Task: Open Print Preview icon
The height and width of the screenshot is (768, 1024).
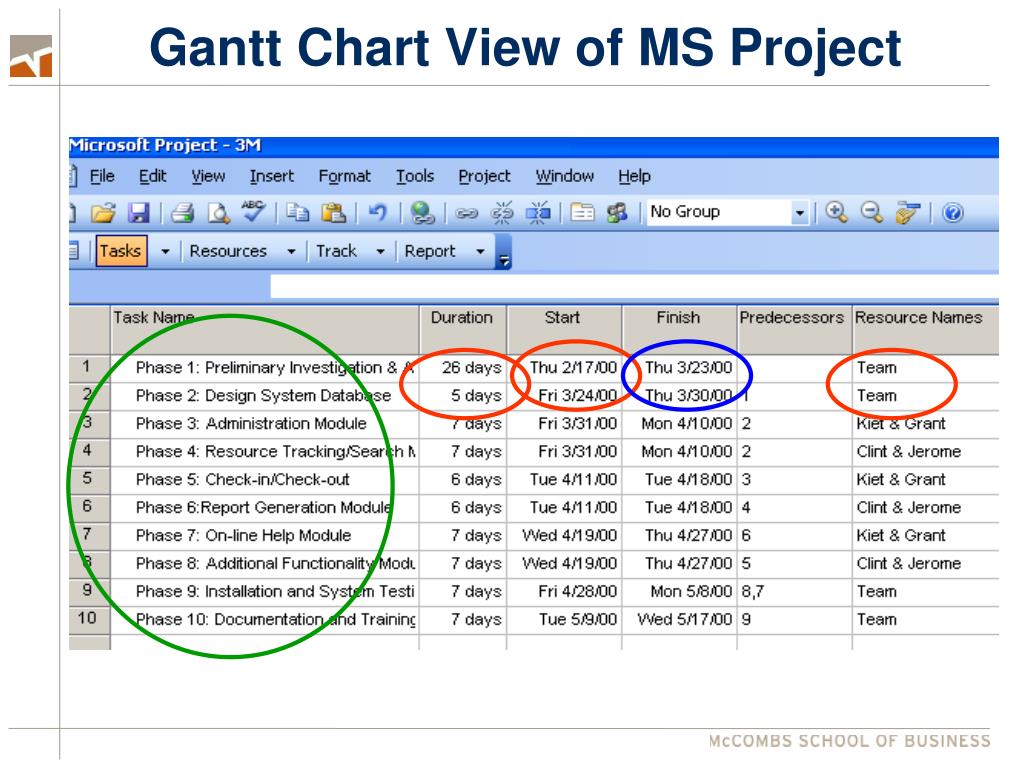Action: 218,213
